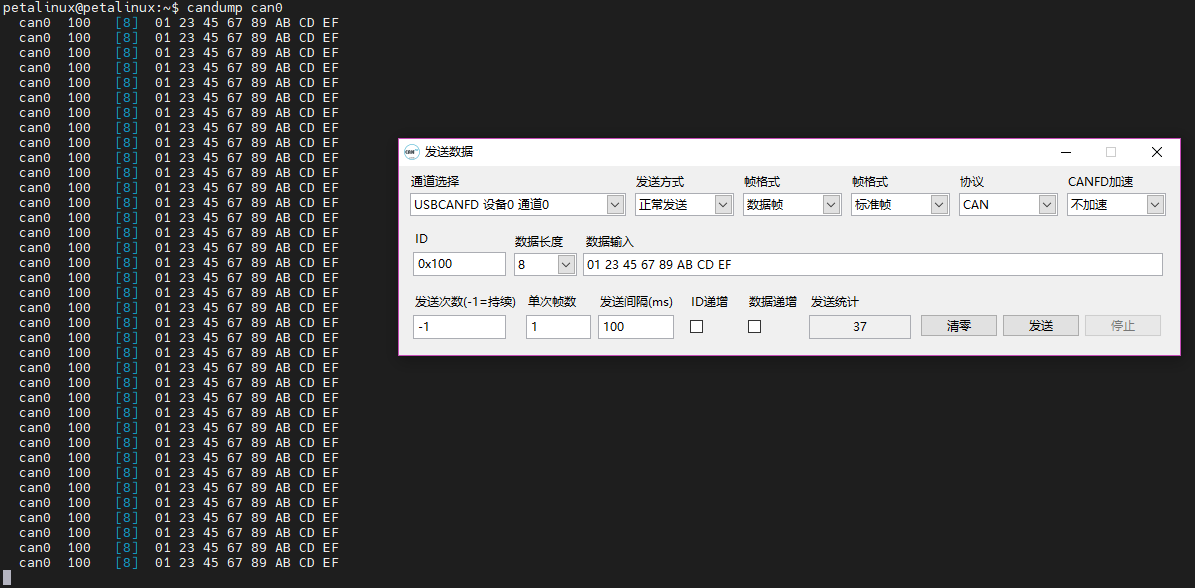Click the app icon in 发送数据 title bar
Screen dimensions: 1195x588
point(412,152)
